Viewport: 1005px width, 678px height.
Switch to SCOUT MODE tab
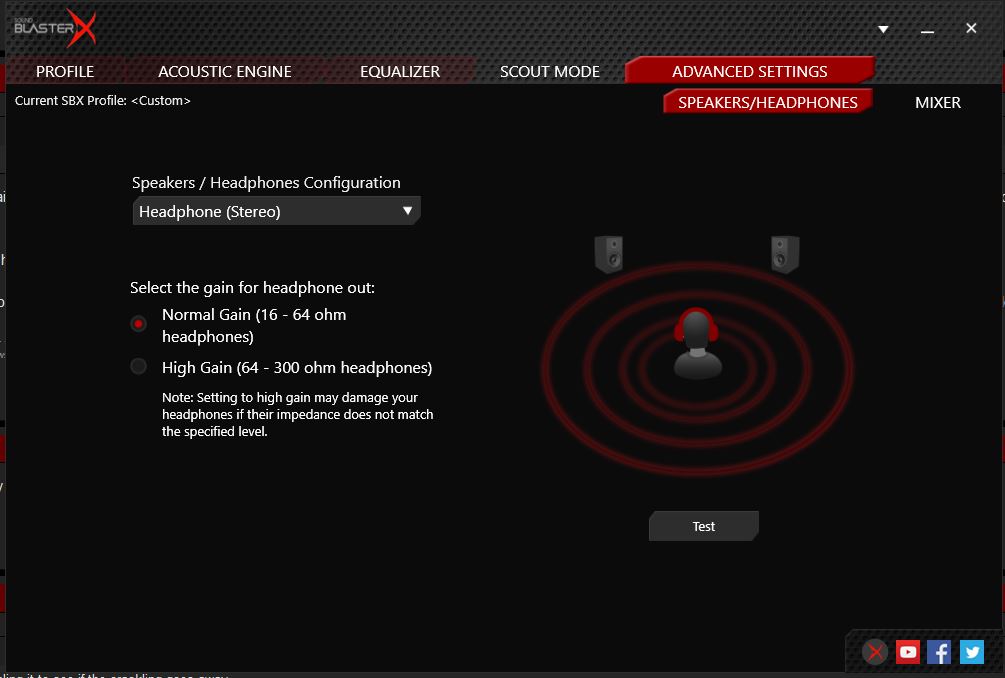tap(550, 71)
